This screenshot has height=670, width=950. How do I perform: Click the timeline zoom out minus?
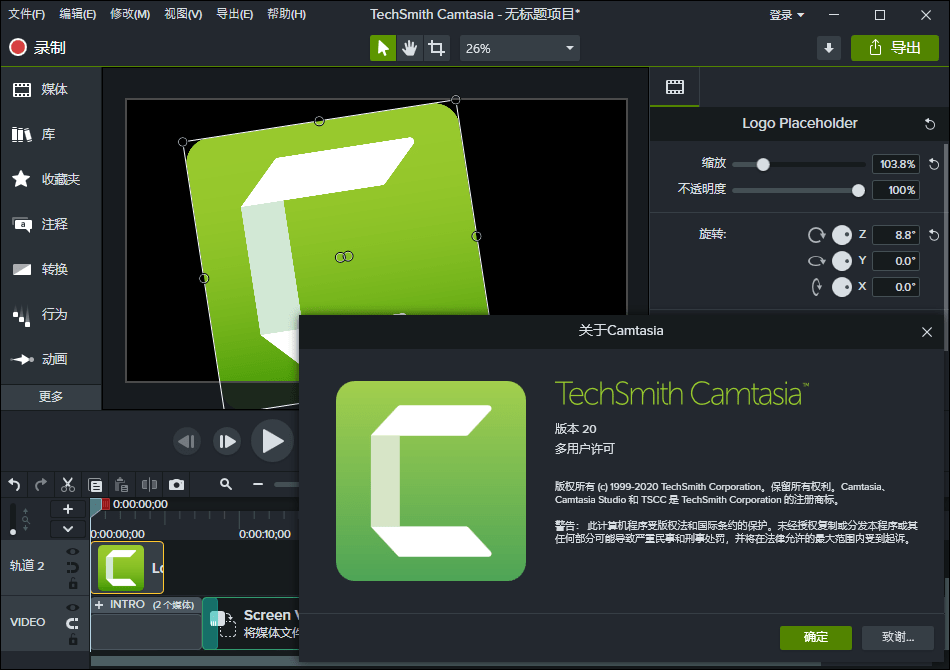click(258, 484)
